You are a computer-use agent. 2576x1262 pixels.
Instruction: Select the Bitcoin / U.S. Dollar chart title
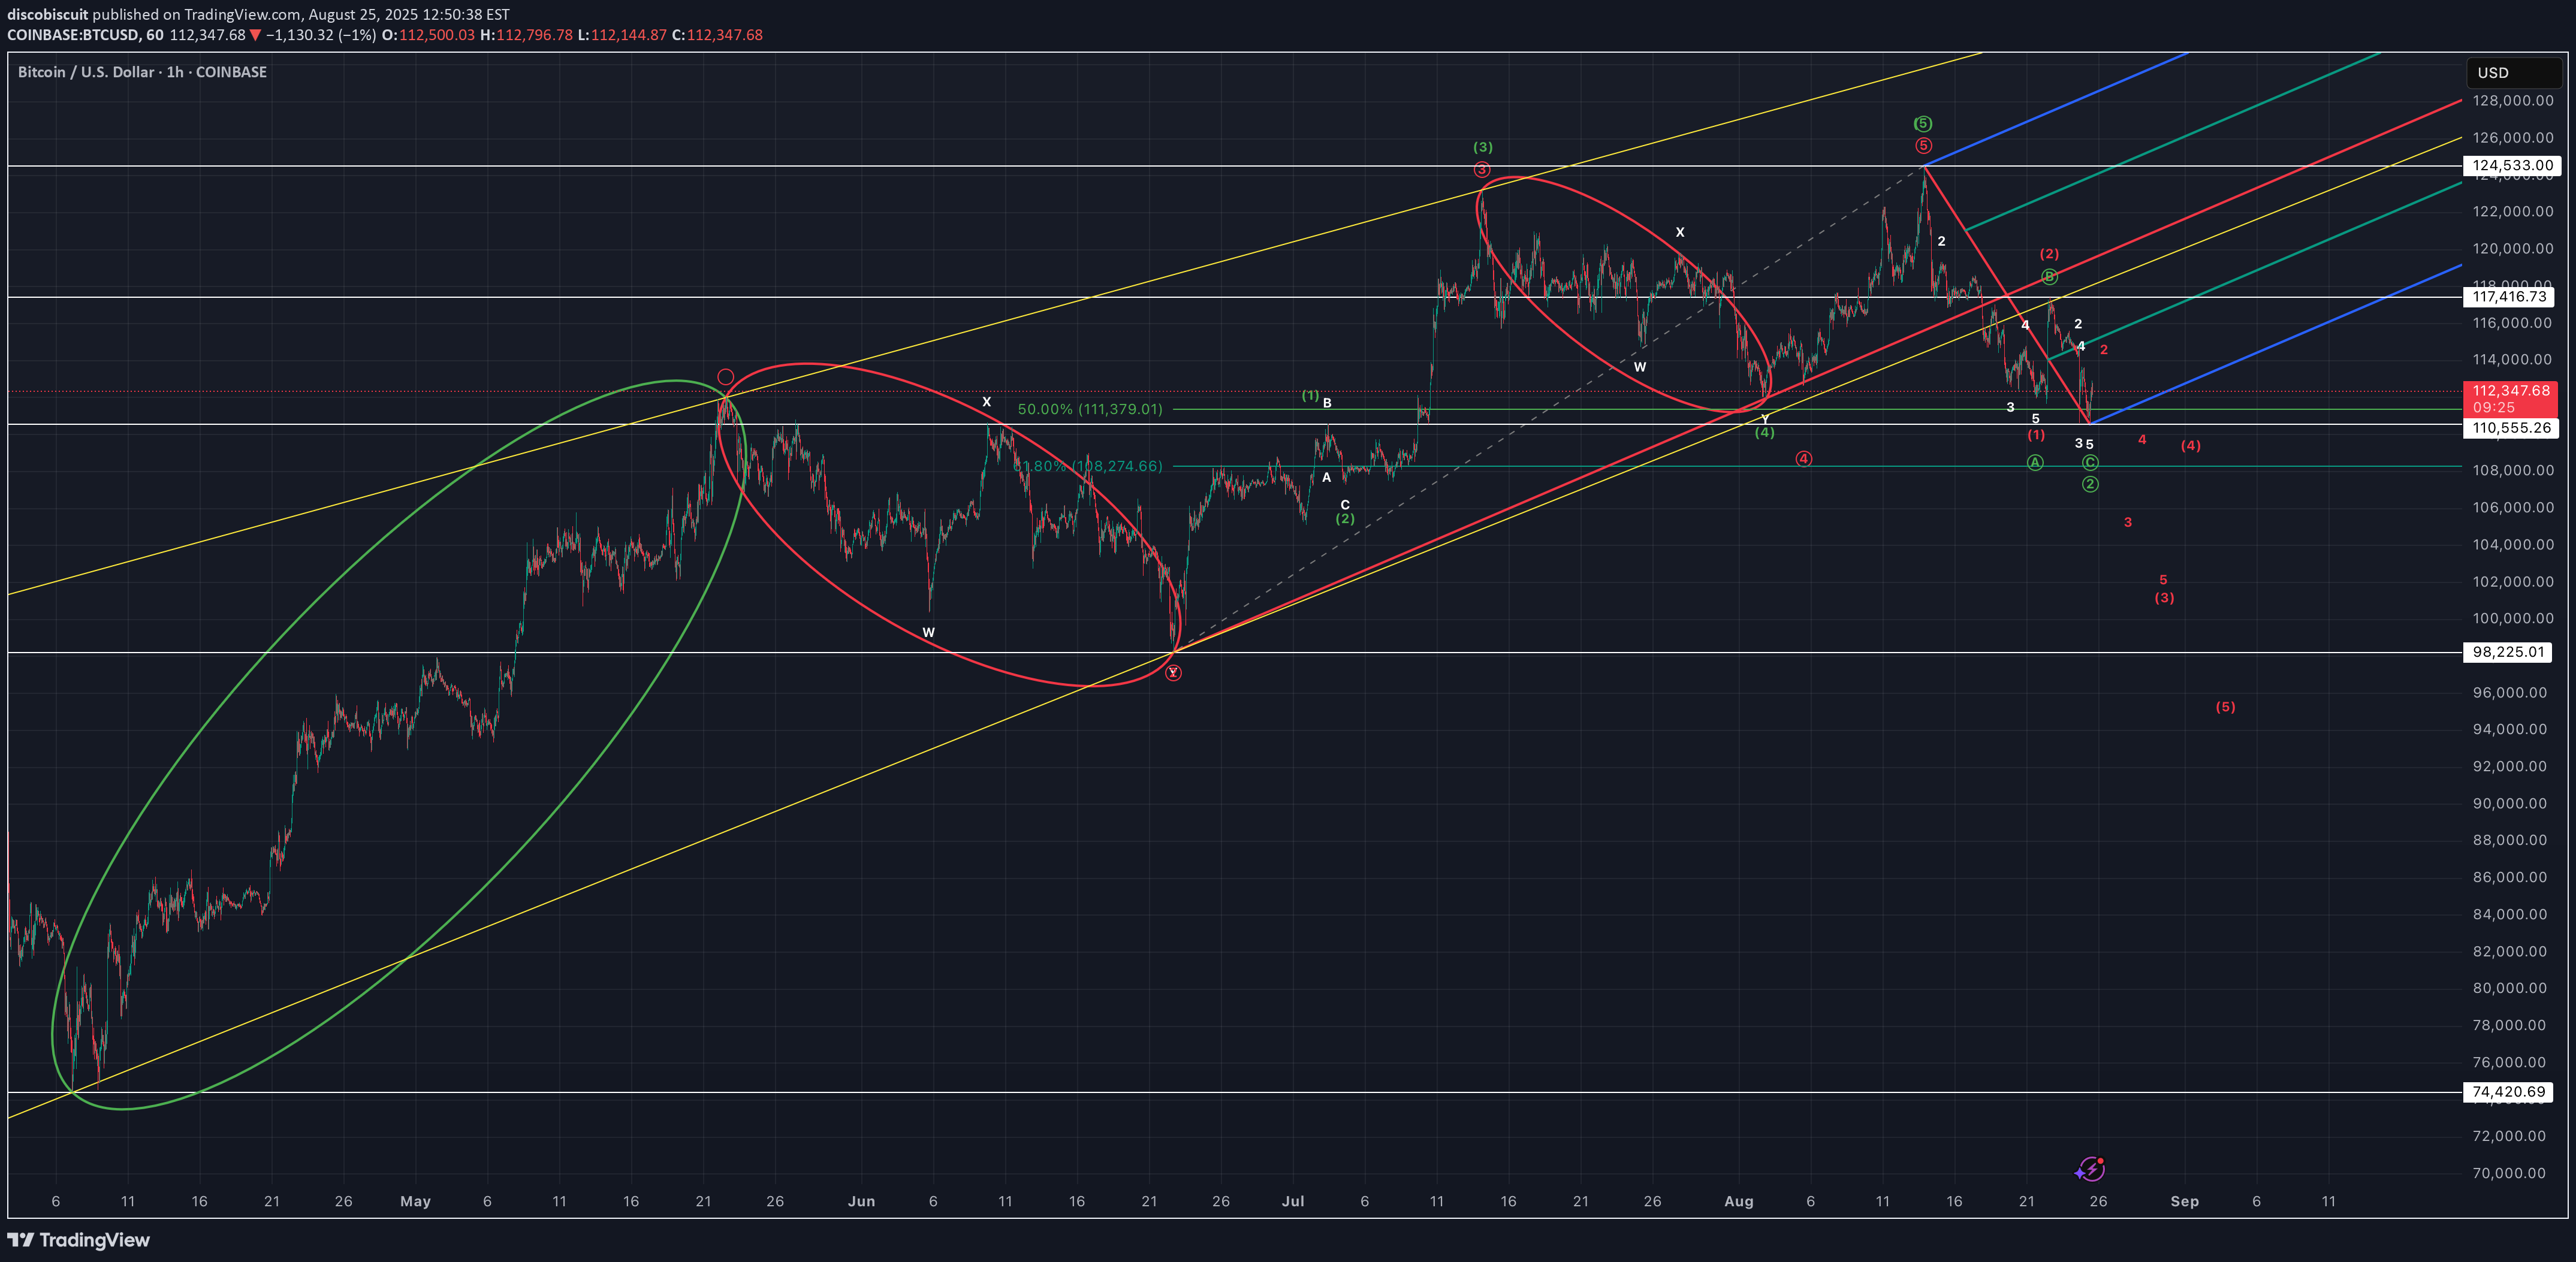pos(85,71)
